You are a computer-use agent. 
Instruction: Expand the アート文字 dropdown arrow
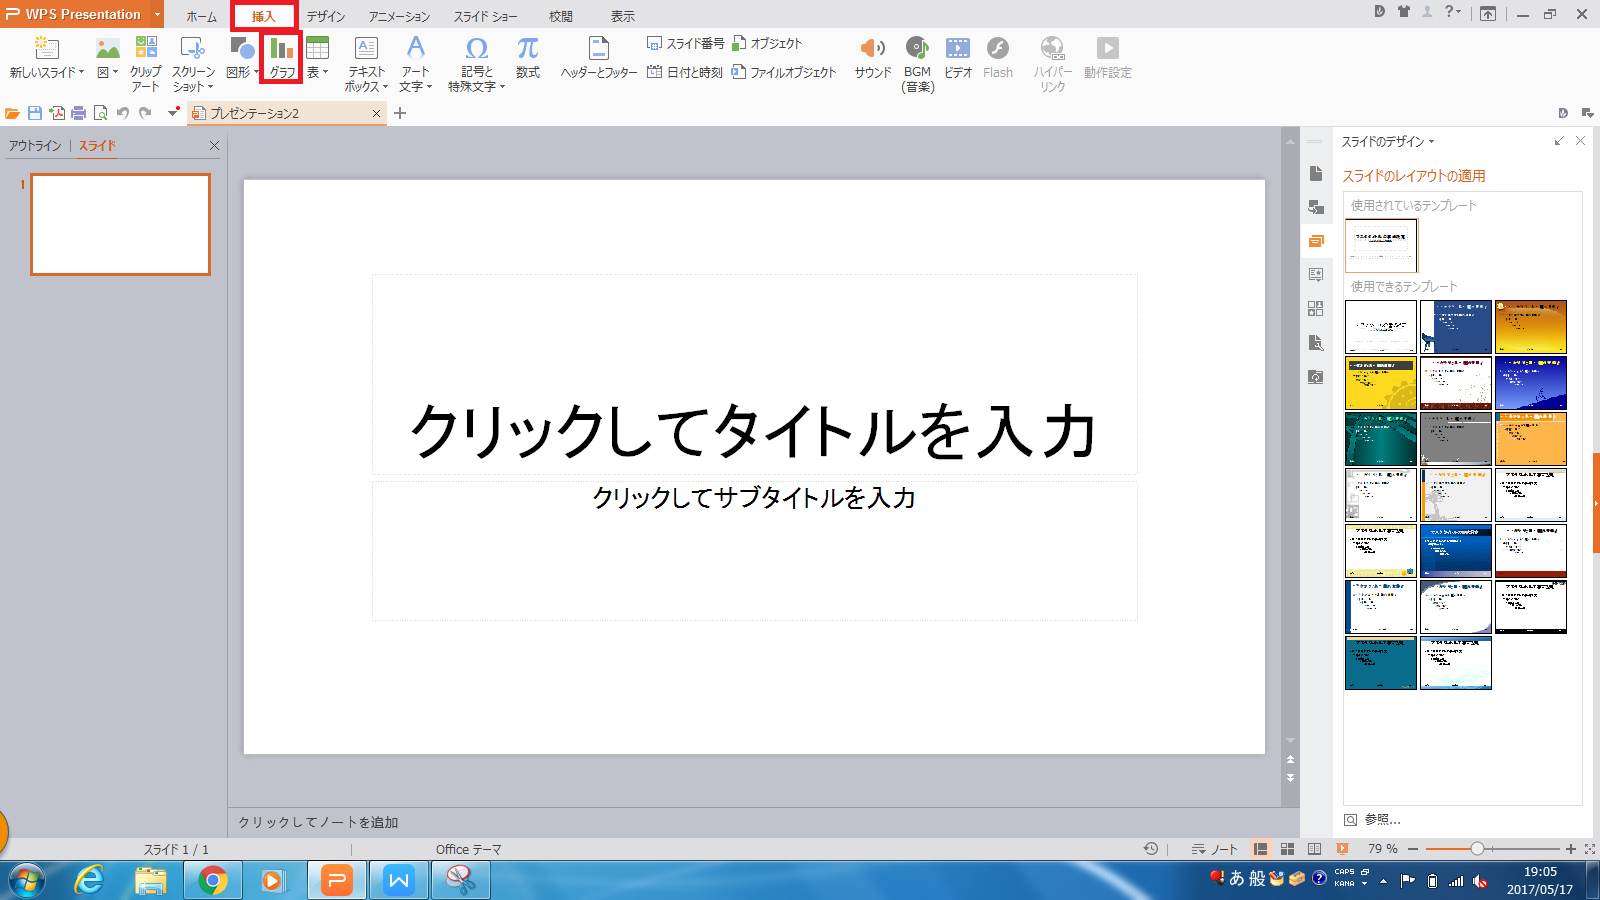429,87
